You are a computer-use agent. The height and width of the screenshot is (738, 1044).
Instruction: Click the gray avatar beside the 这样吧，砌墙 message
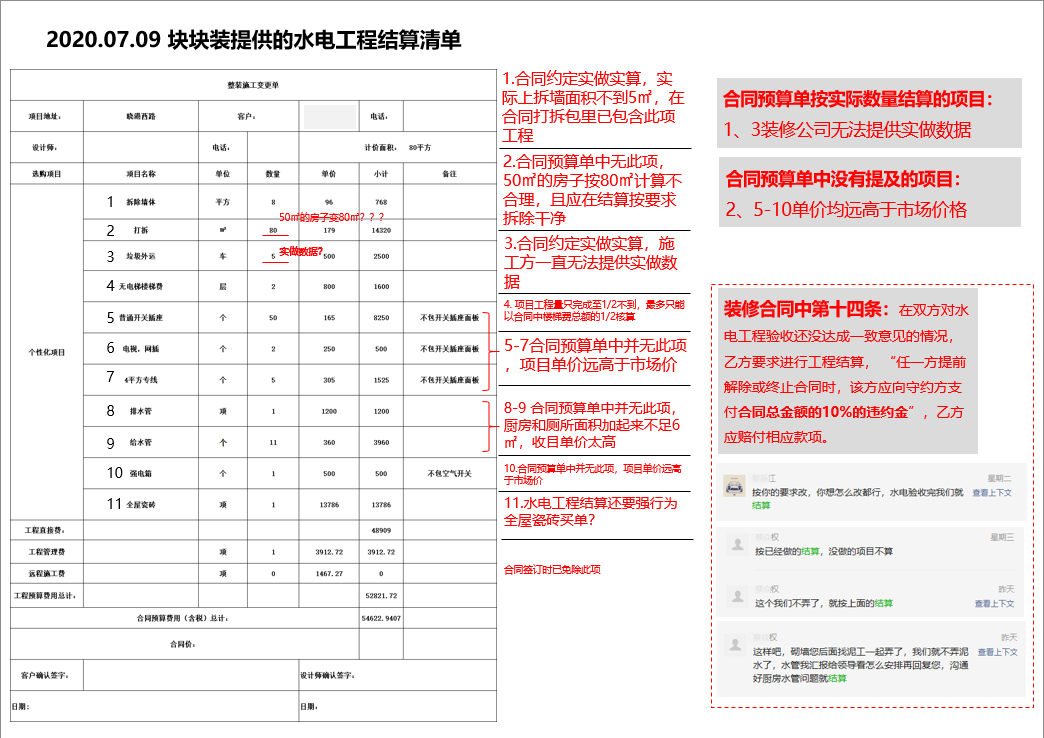[737, 645]
